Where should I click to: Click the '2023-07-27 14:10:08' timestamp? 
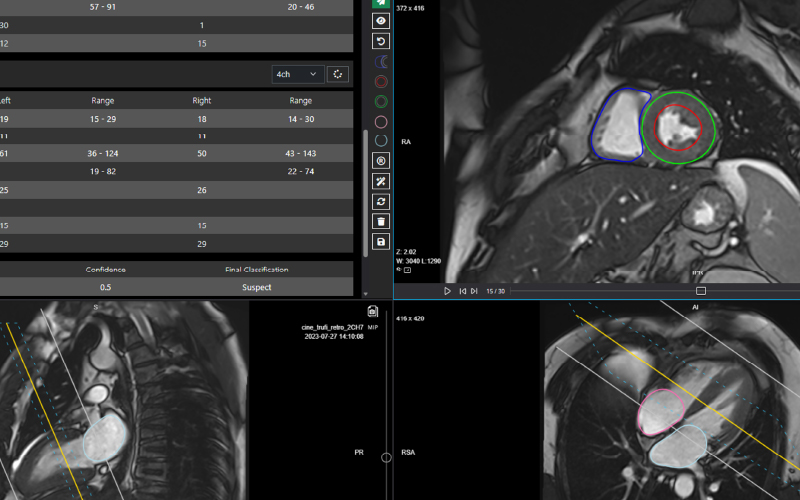[x=334, y=336]
